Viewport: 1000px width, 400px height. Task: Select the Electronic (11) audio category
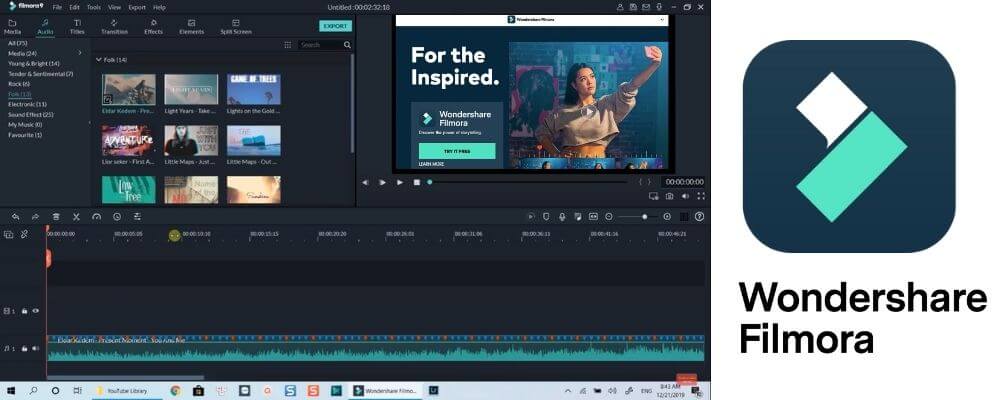[26, 104]
